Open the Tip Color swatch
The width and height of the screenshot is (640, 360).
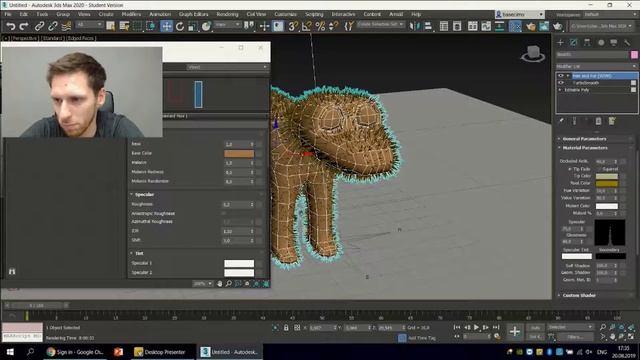tap(607, 176)
